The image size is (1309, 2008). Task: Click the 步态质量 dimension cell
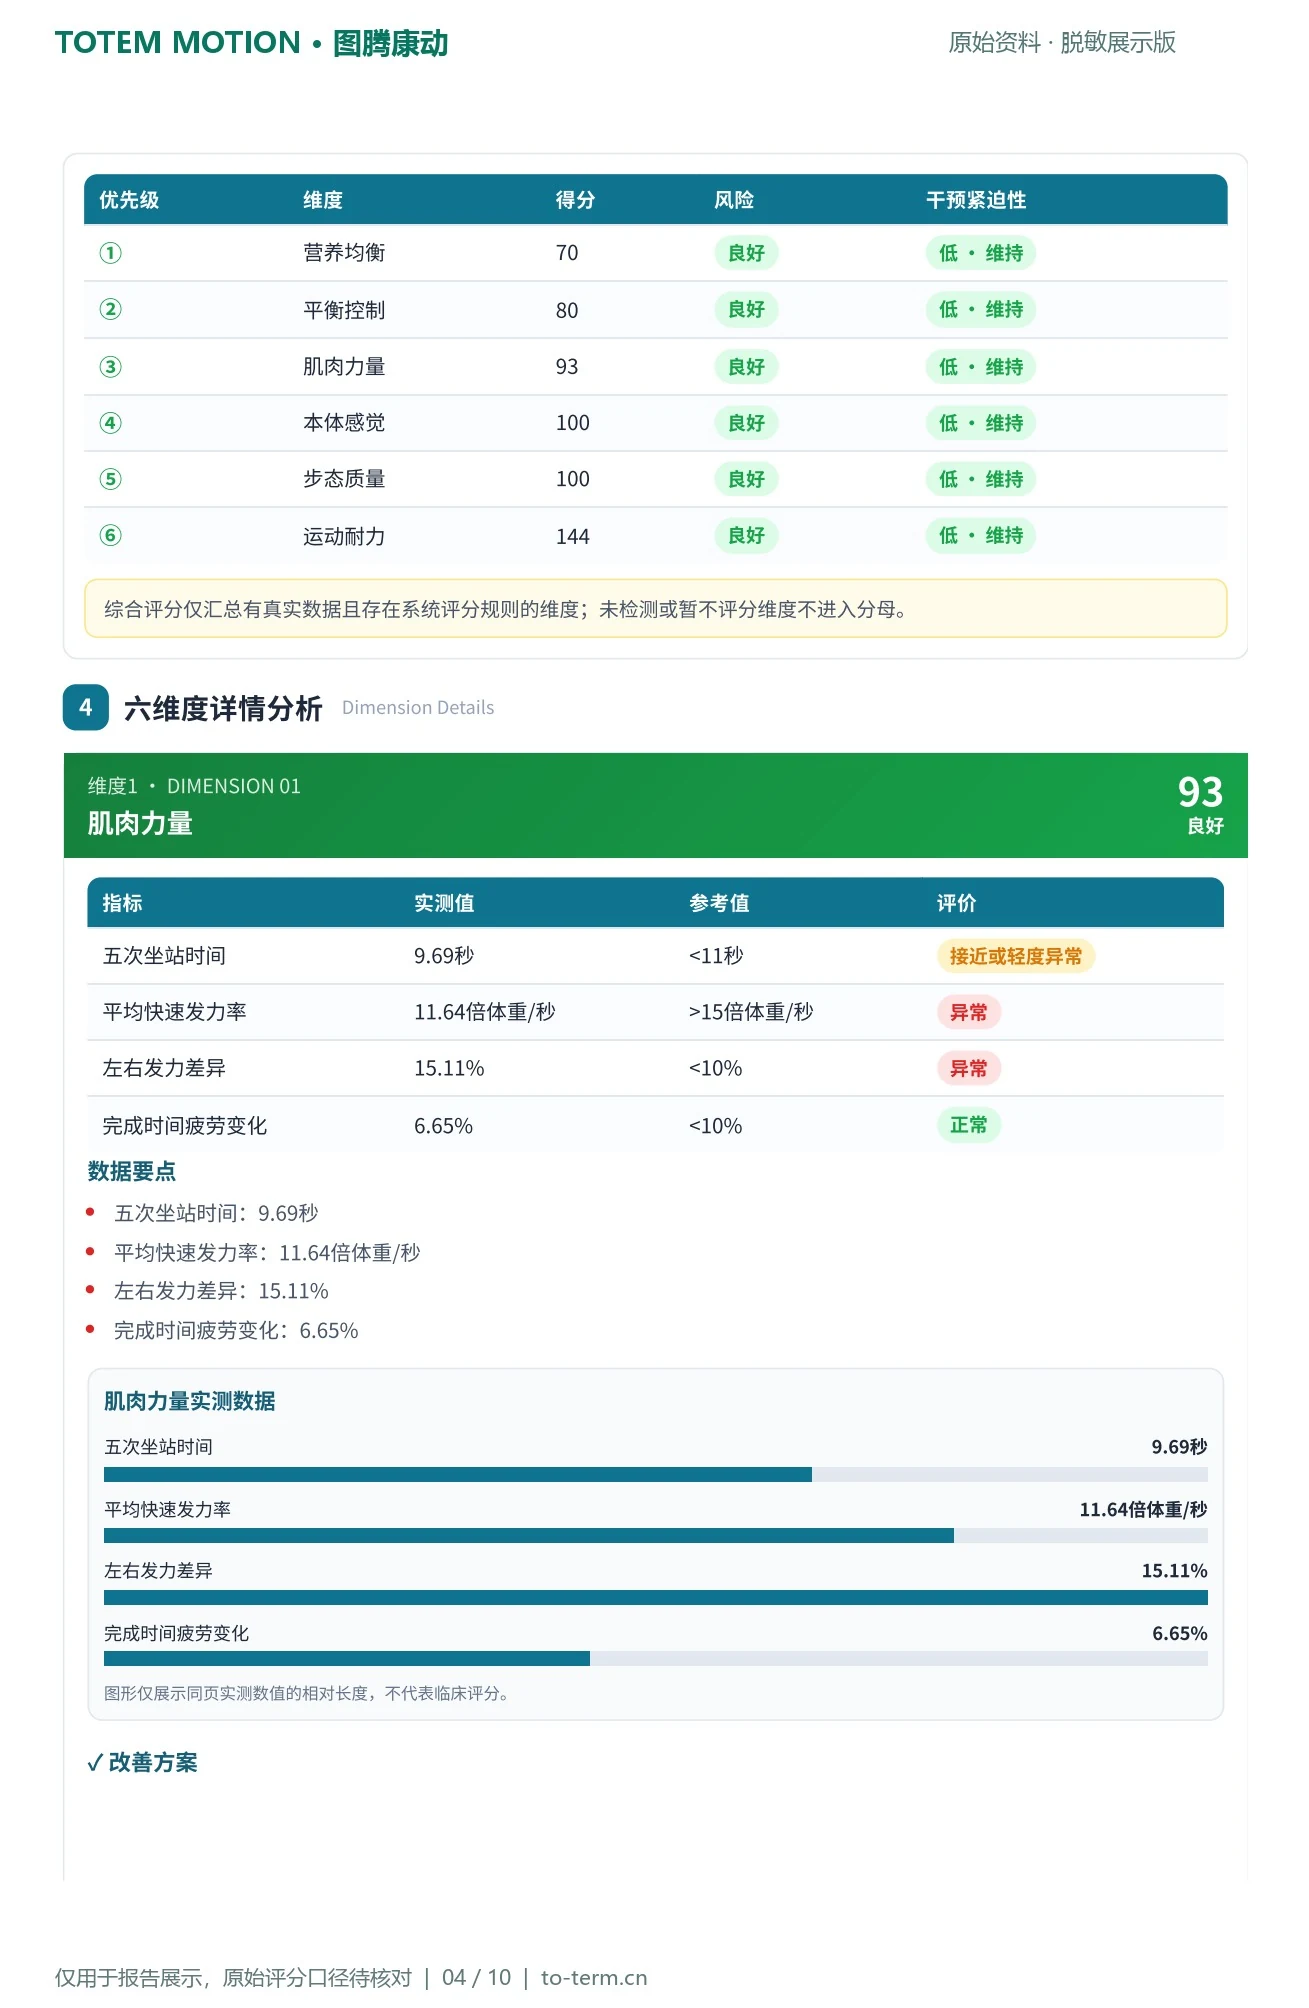pos(344,479)
